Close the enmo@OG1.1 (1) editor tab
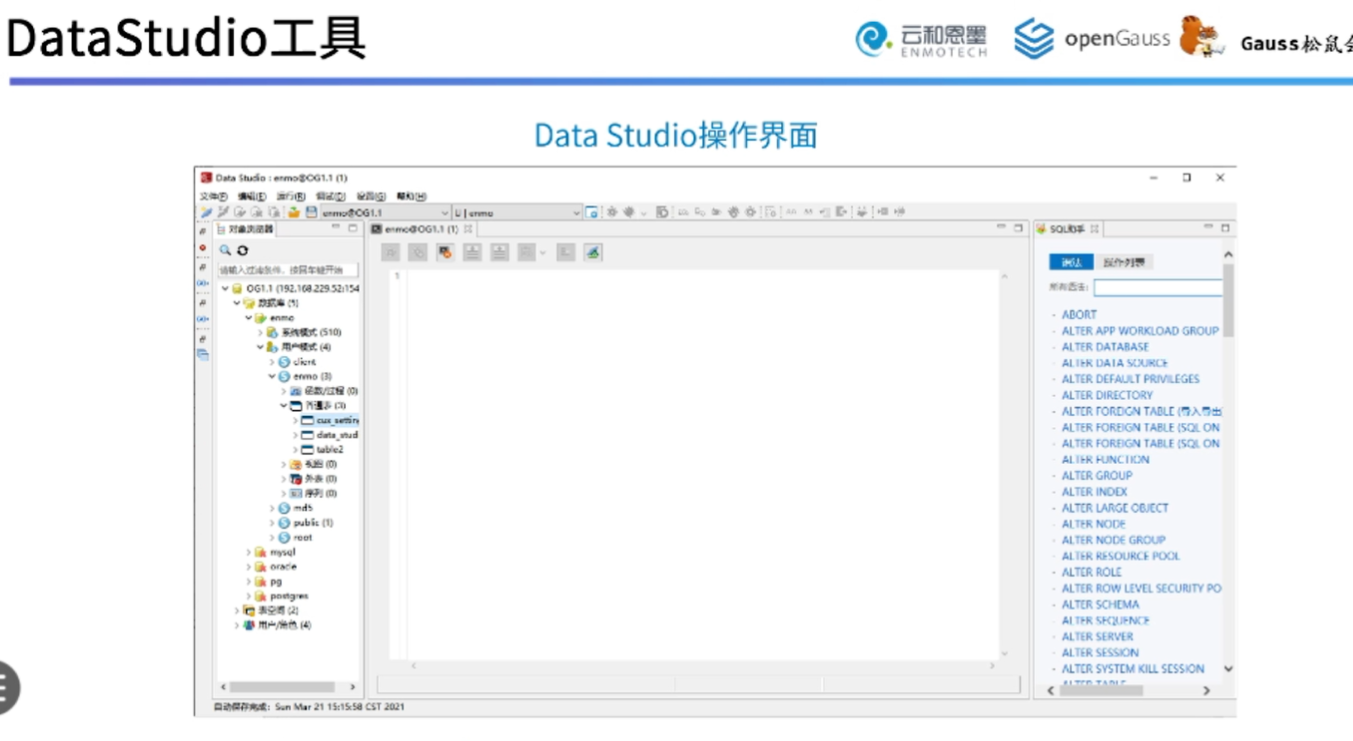1353x741 pixels. pyautogui.click(x=468, y=229)
